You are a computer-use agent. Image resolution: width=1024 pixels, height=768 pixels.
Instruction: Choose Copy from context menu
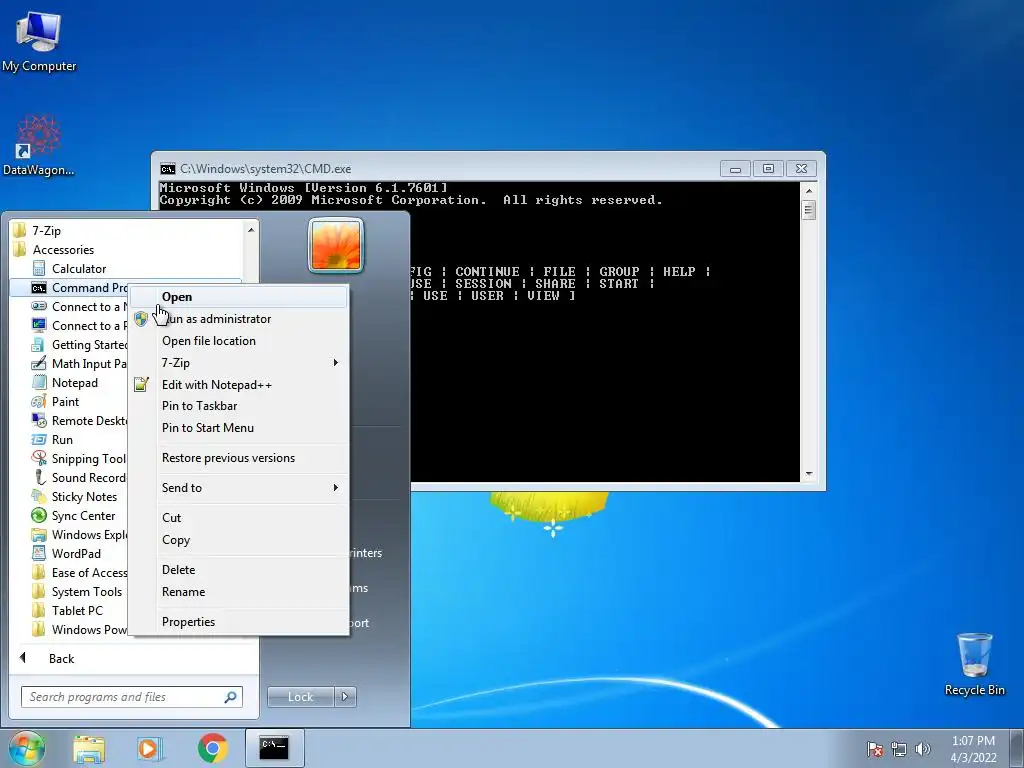click(x=239, y=540)
